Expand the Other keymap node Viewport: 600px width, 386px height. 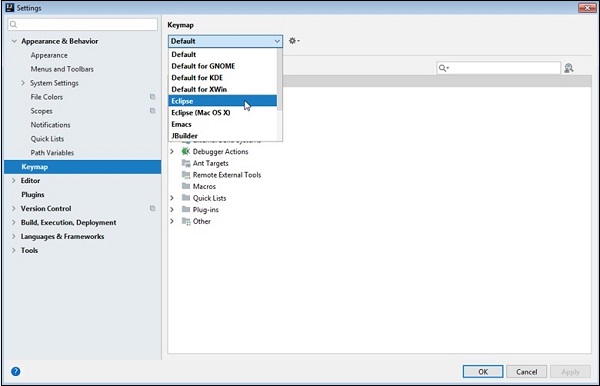click(x=172, y=221)
